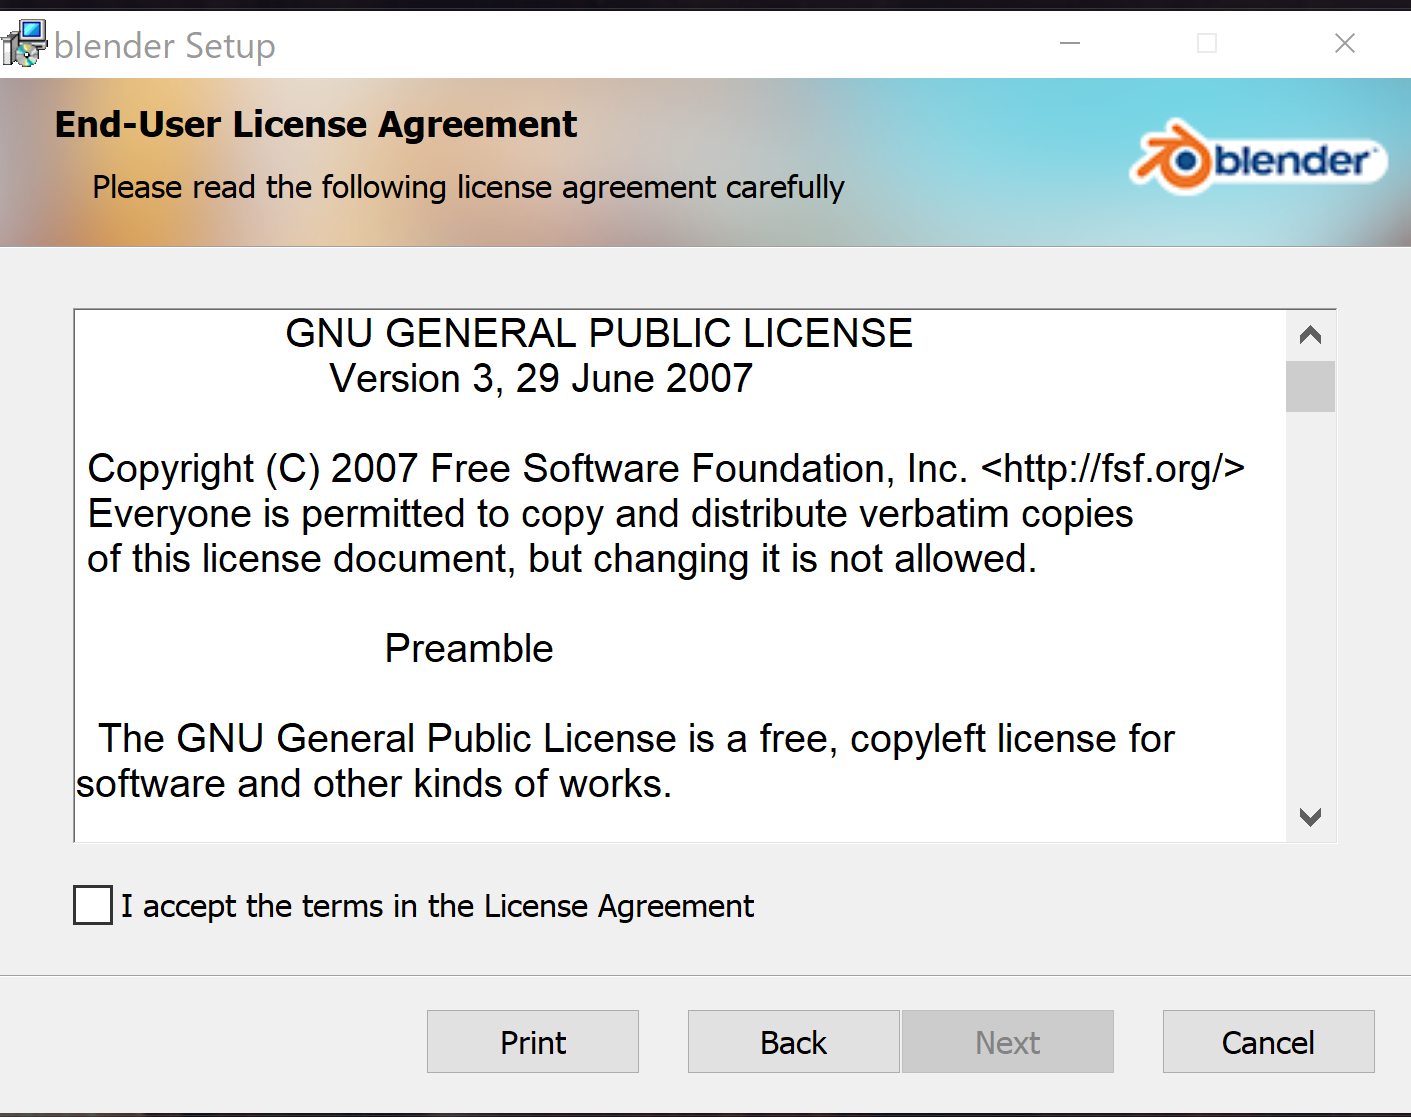This screenshot has height=1117, width=1411.
Task: Click the Next button
Action: 1008,1042
